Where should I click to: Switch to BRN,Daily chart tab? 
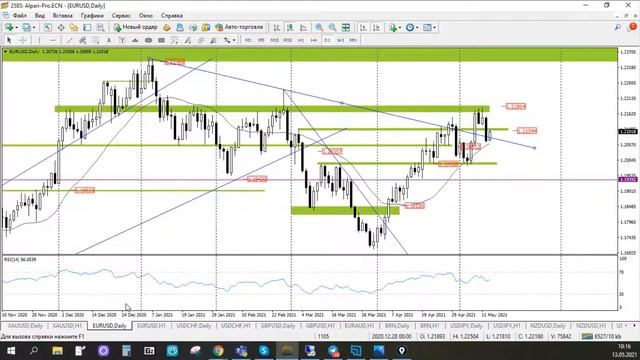coord(397,326)
